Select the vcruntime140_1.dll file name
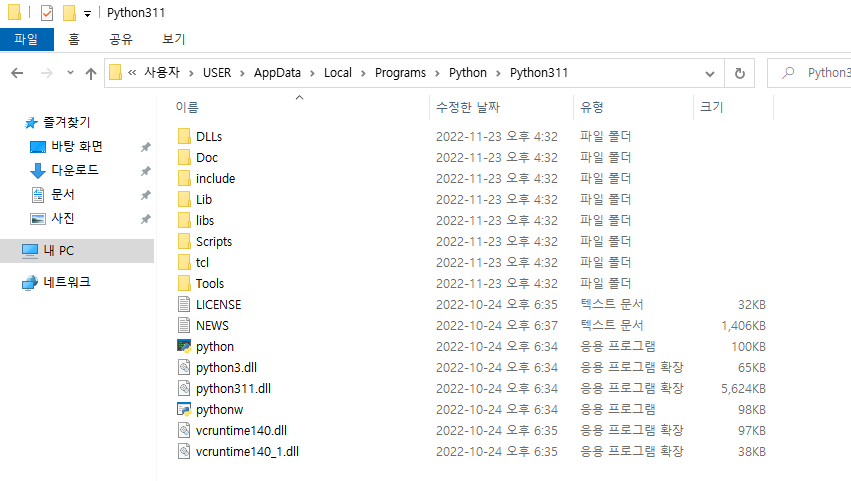This screenshot has width=851, height=481. (247, 452)
